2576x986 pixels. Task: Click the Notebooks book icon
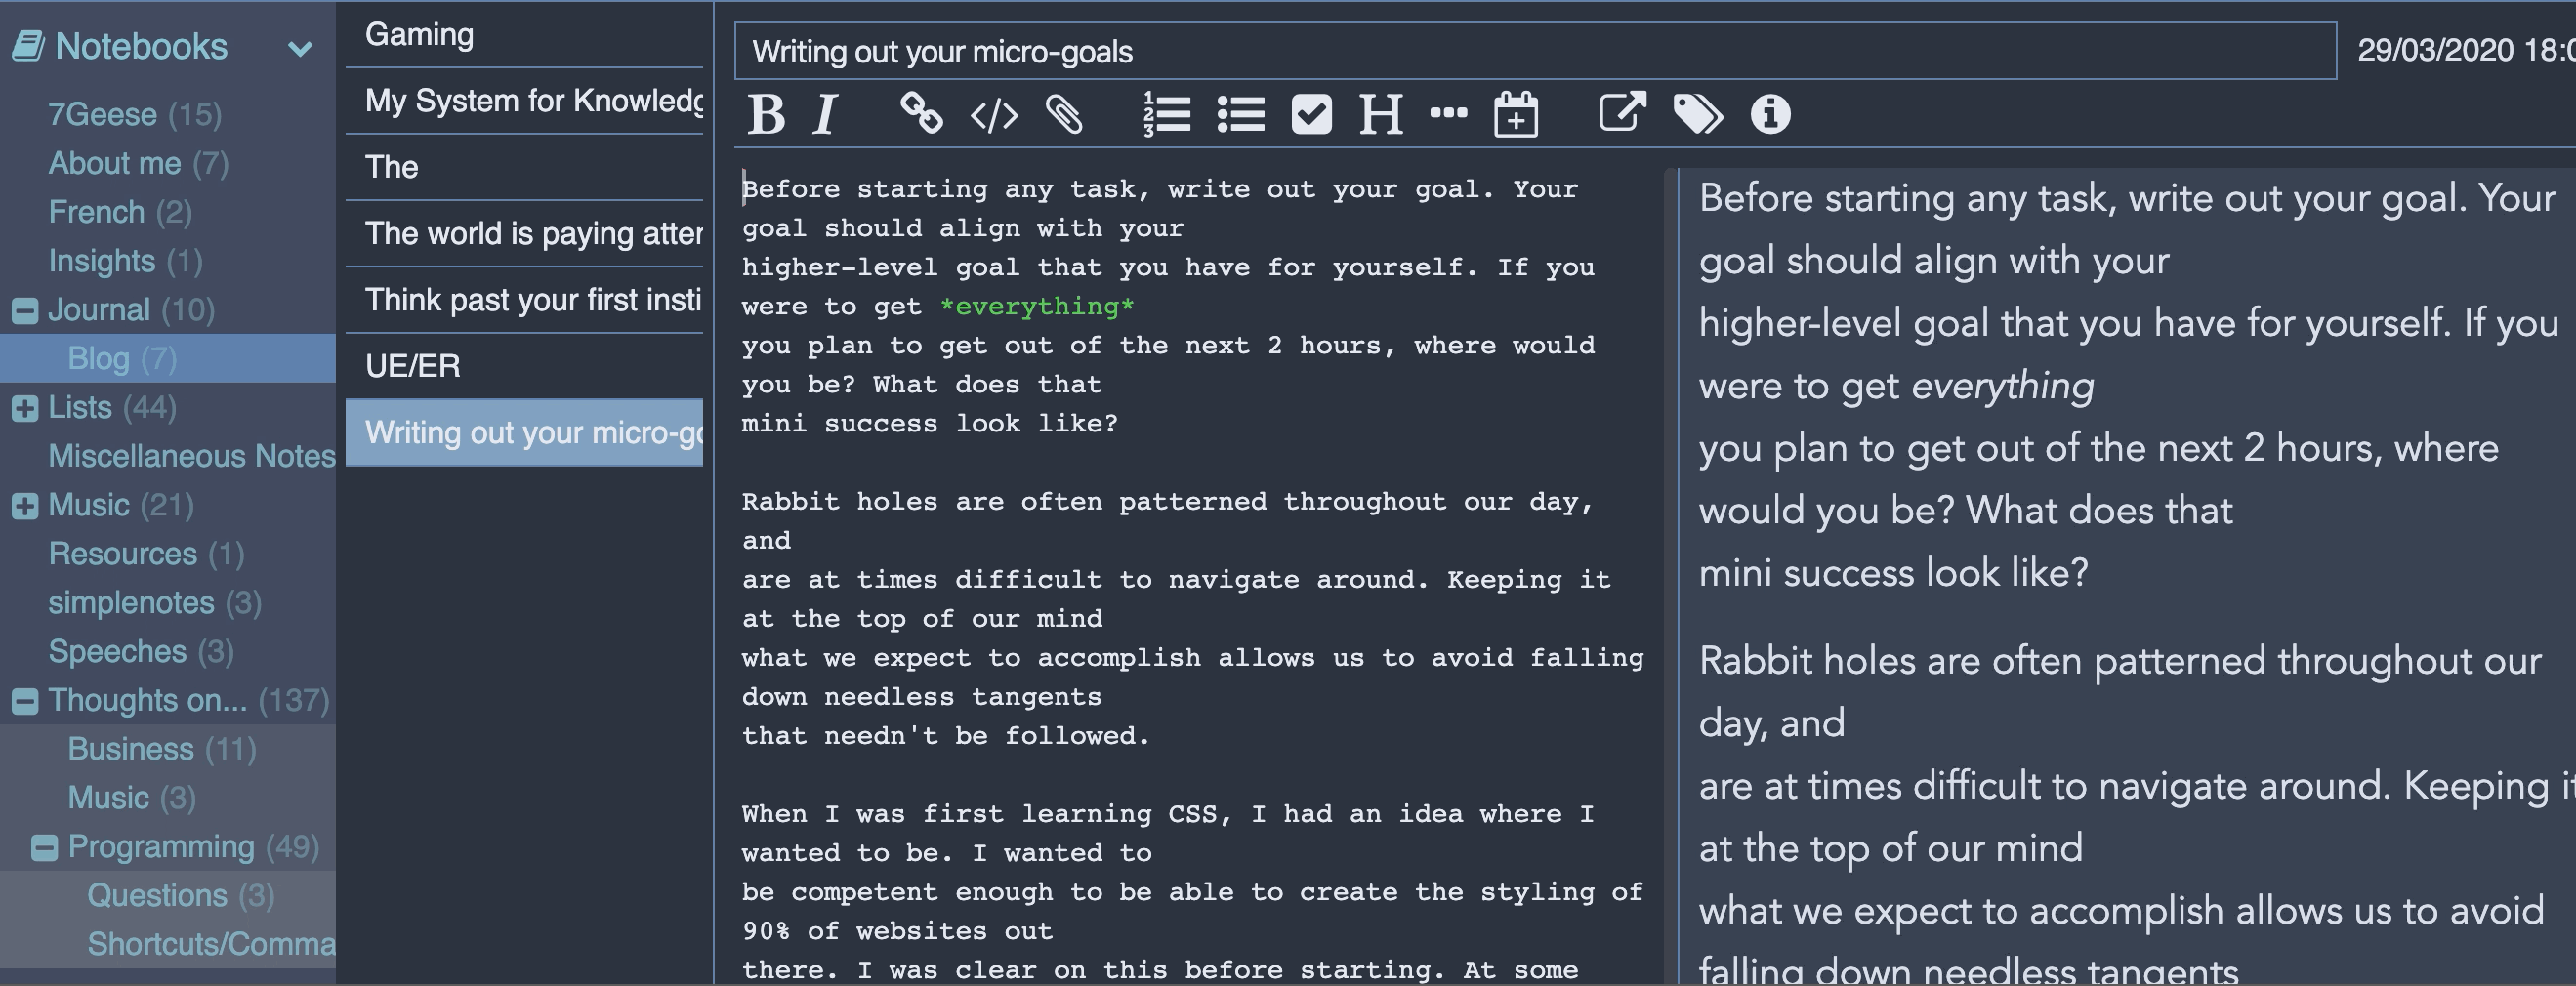[28, 46]
